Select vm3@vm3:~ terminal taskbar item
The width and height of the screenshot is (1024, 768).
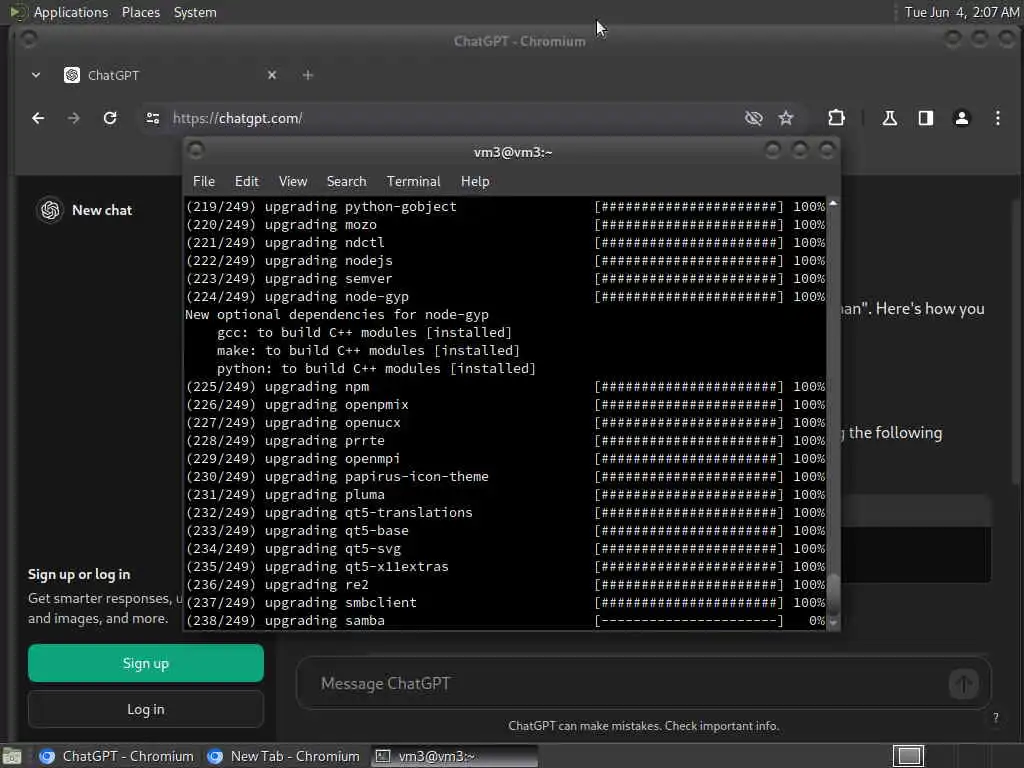tap(455, 756)
